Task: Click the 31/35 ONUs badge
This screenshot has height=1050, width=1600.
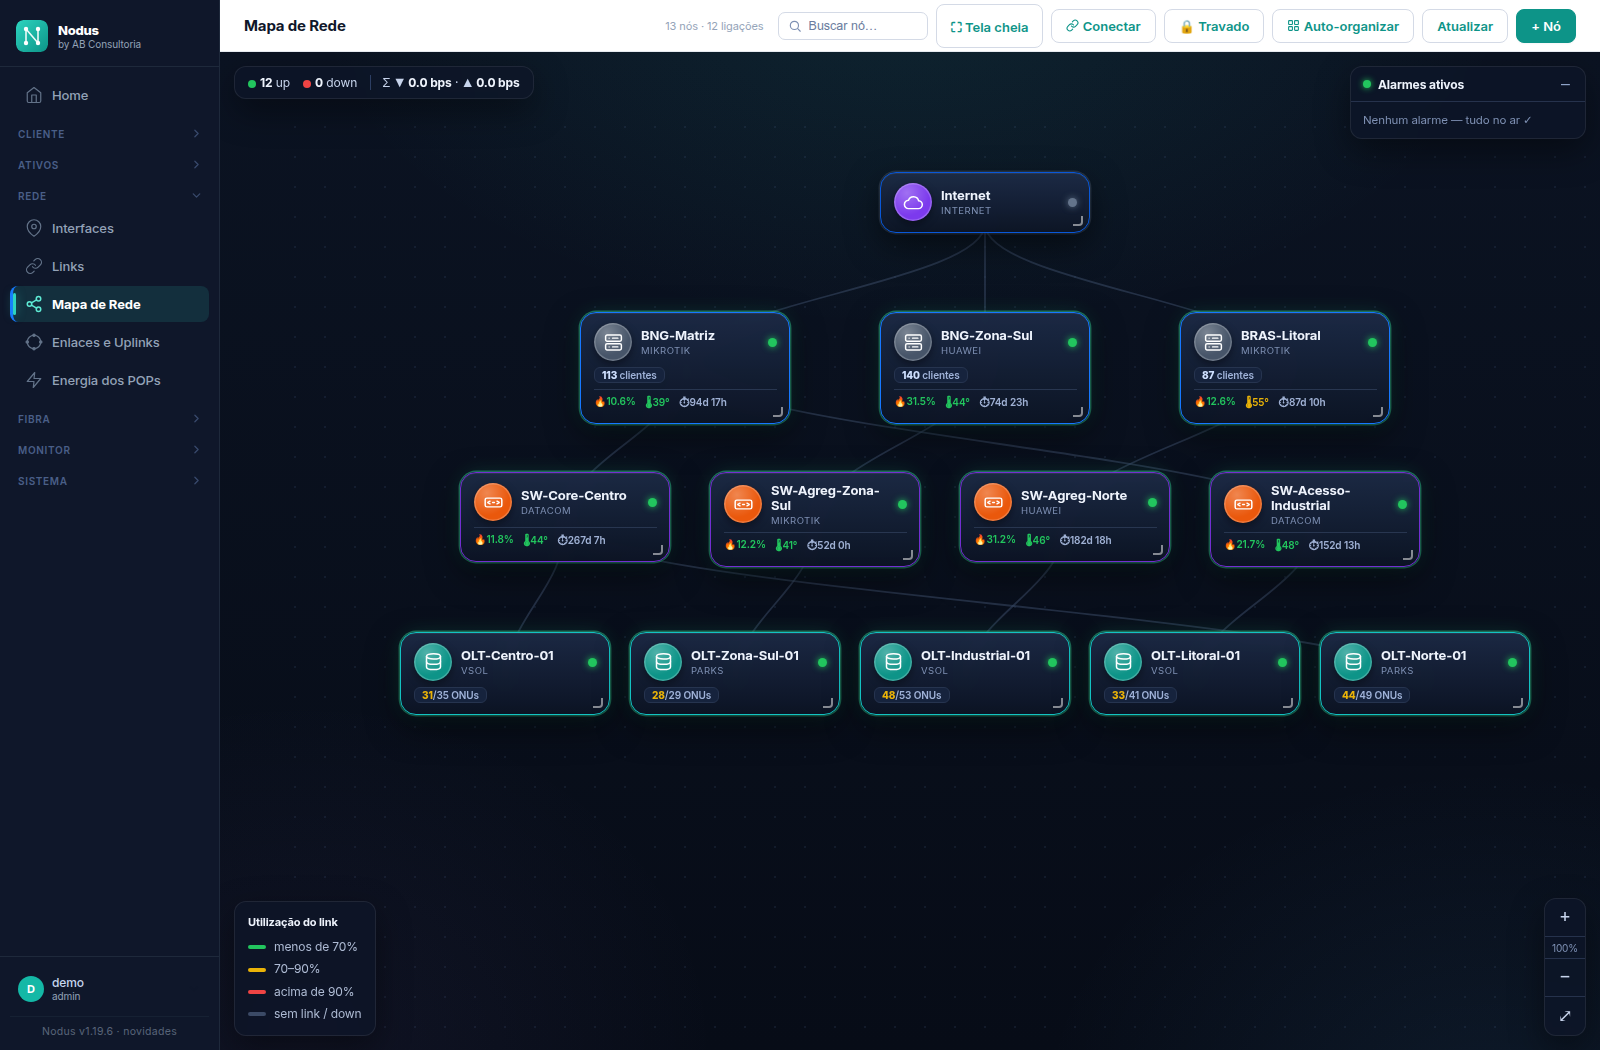Action: 450,695
